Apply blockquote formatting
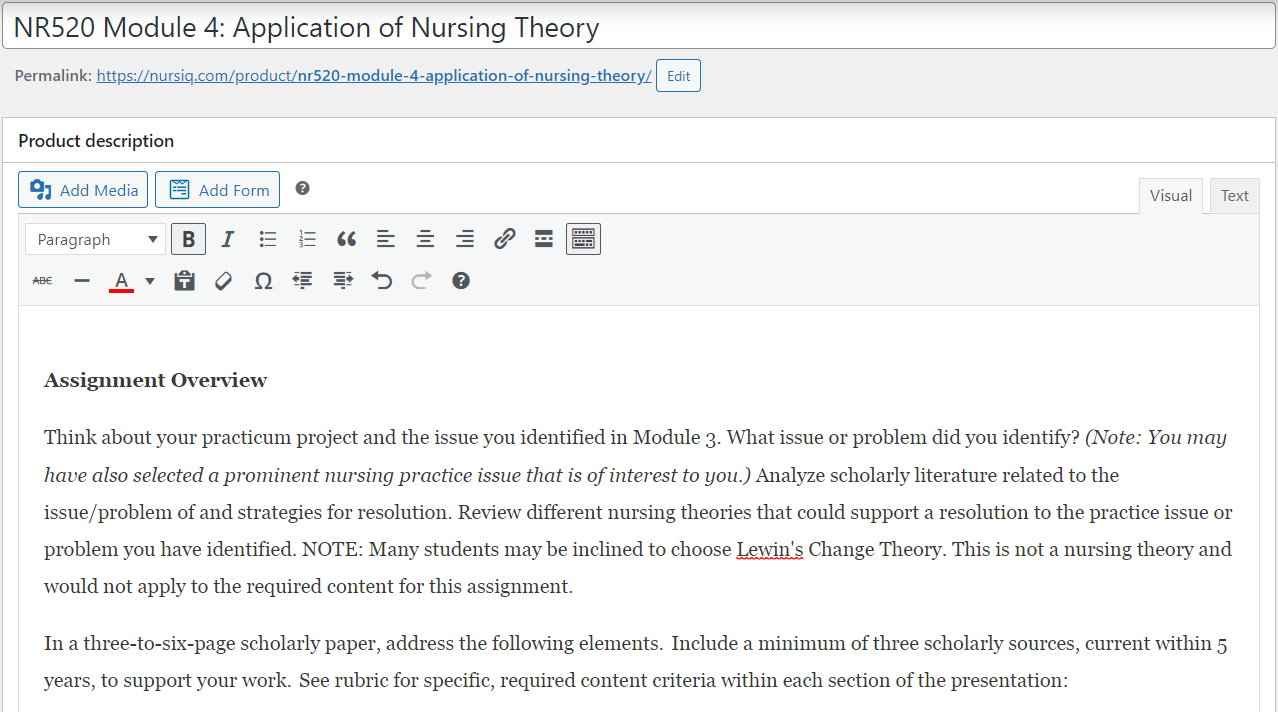This screenshot has width=1278, height=712. click(346, 240)
